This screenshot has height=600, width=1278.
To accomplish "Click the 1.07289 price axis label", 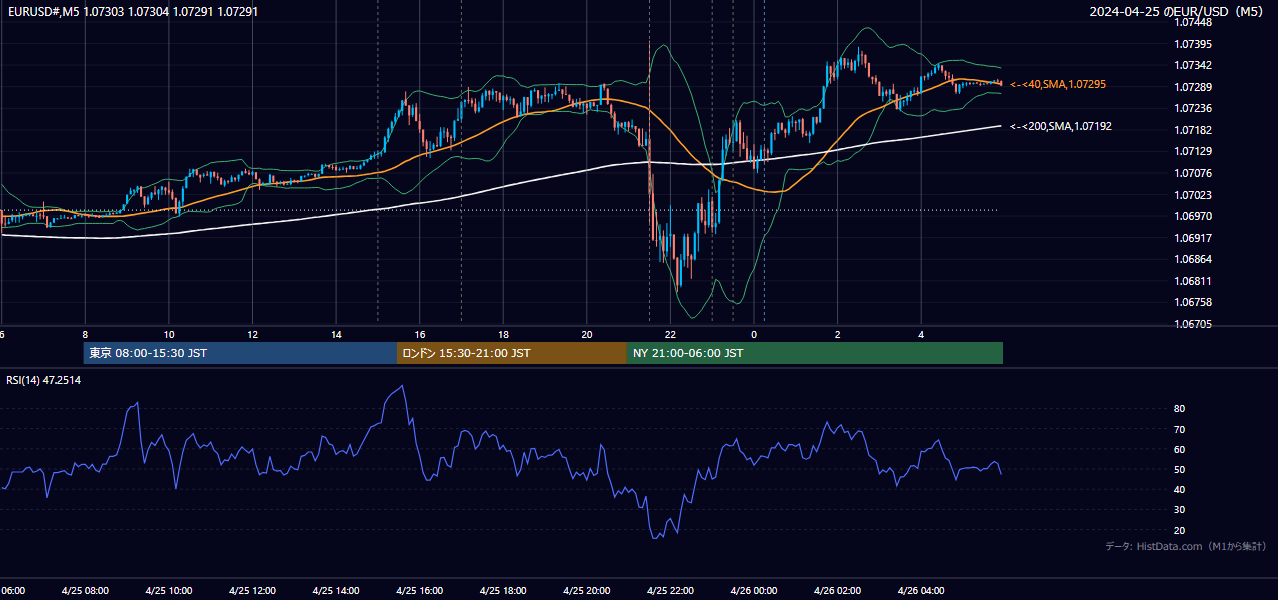I will tap(1192, 87).
